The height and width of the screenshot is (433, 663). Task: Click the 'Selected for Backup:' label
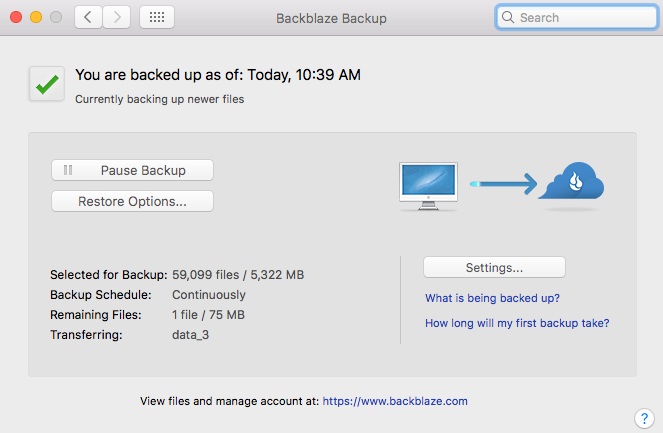pos(109,275)
